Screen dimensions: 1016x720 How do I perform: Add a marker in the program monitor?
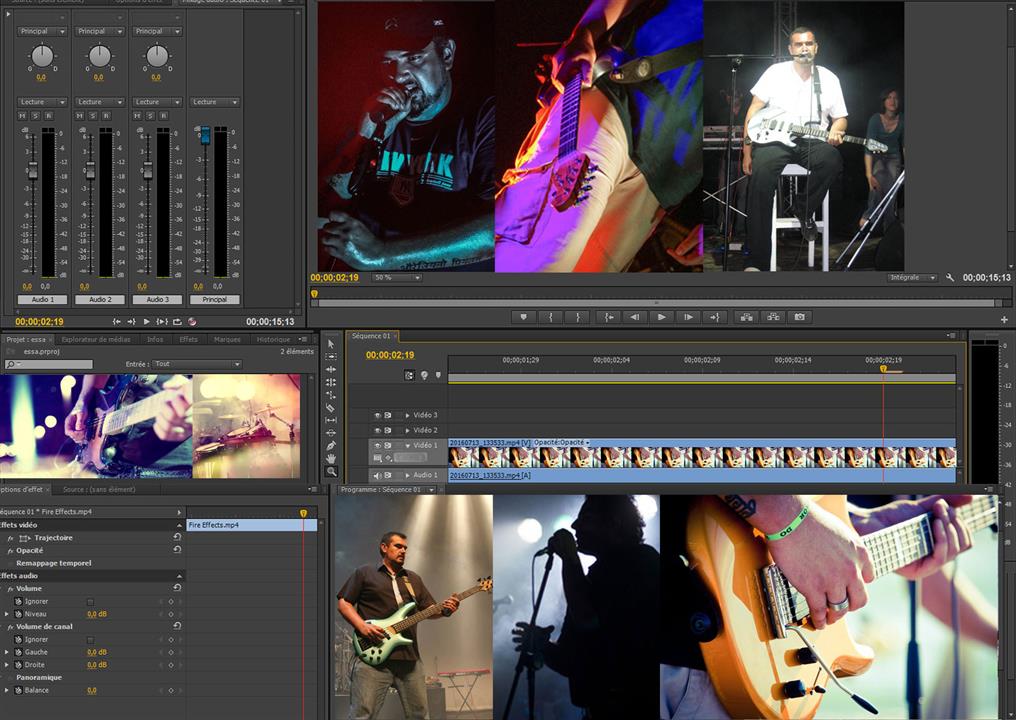pyautogui.click(x=524, y=317)
